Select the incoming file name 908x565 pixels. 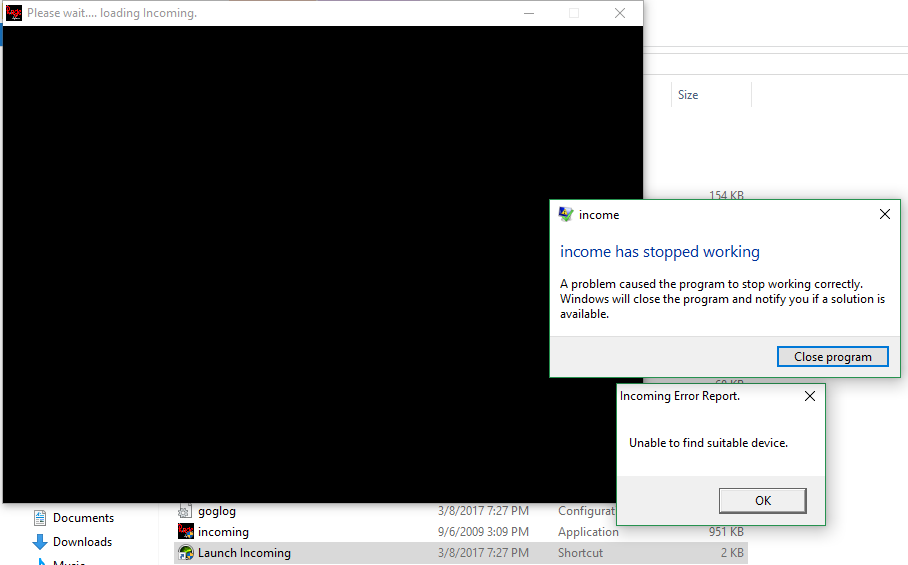coord(223,532)
